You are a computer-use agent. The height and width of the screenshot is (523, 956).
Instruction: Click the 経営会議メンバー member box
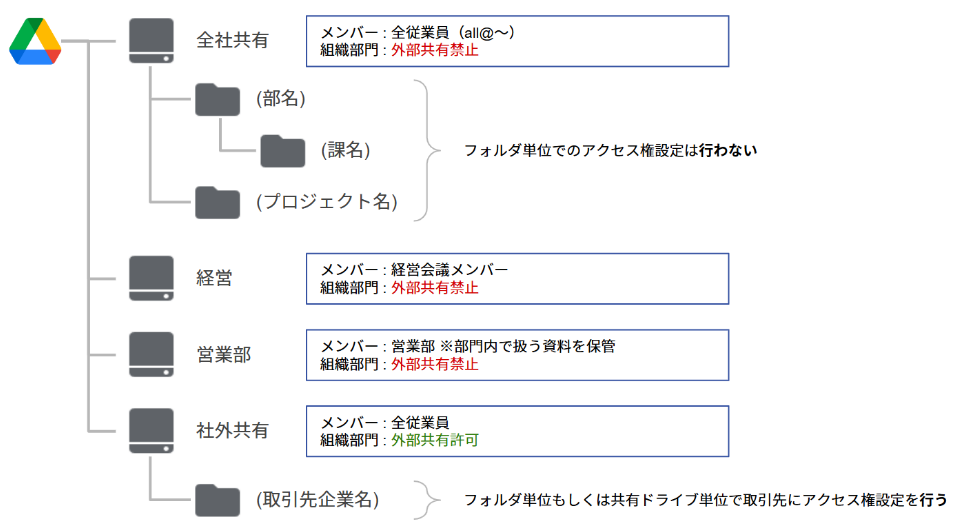click(x=518, y=279)
